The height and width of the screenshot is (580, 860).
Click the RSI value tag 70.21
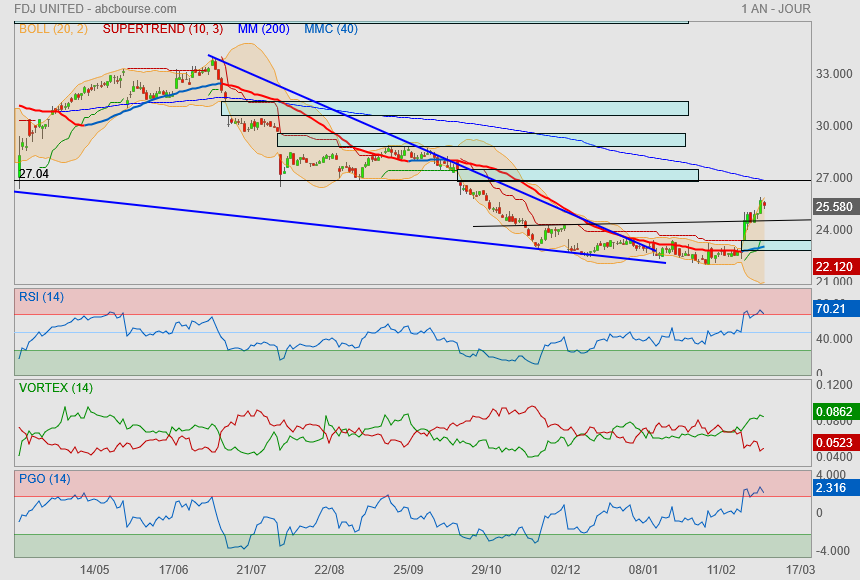pyautogui.click(x=835, y=308)
